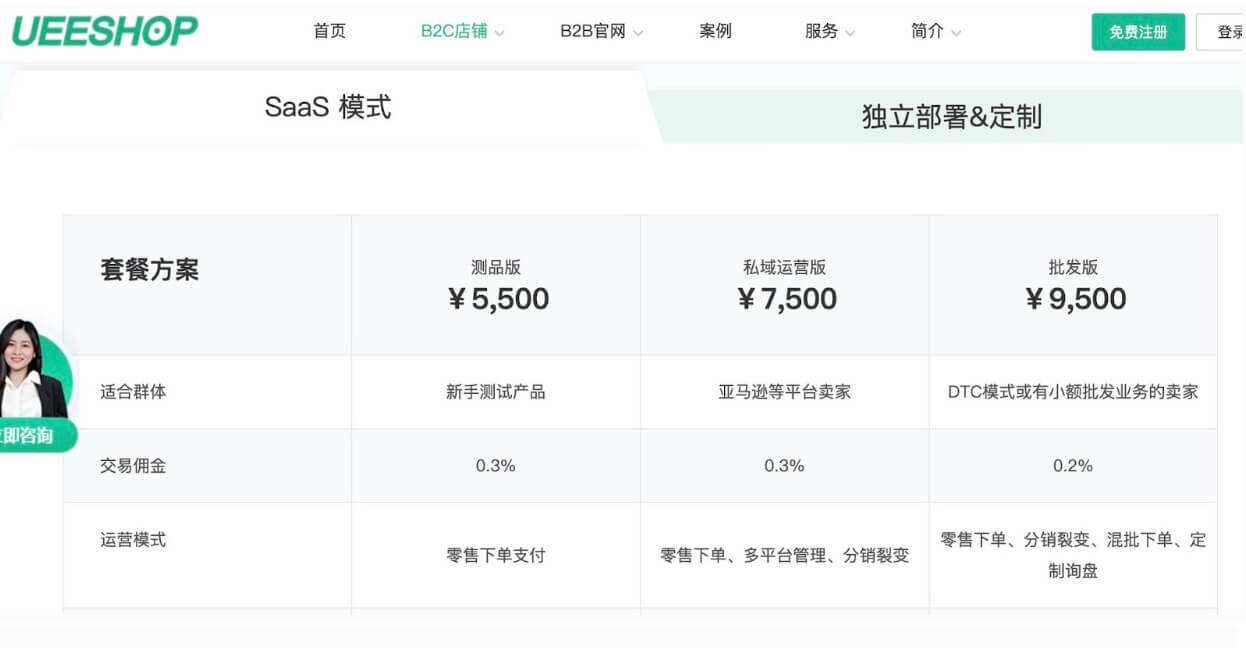Click the 立即咨询 consultation button

pyautogui.click(x=30, y=436)
